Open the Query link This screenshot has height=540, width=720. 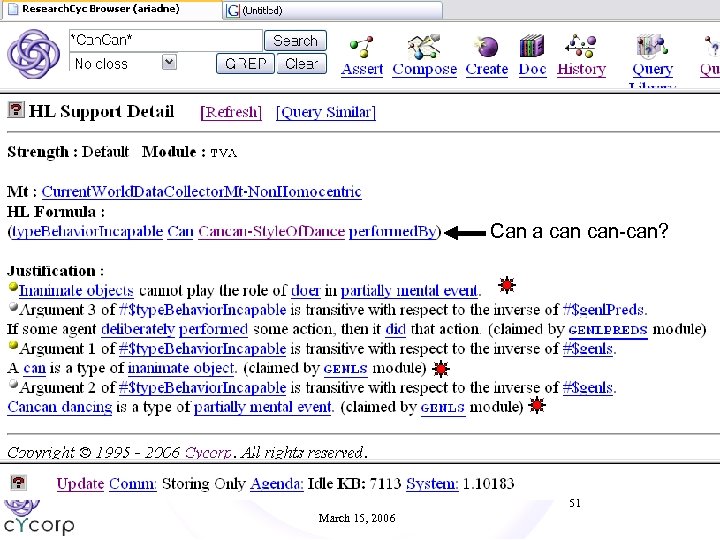(x=652, y=69)
